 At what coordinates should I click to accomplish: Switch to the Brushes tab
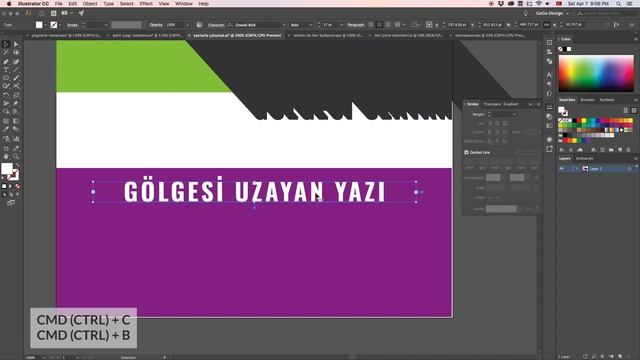pyautogui.click(x=587, y=100)
